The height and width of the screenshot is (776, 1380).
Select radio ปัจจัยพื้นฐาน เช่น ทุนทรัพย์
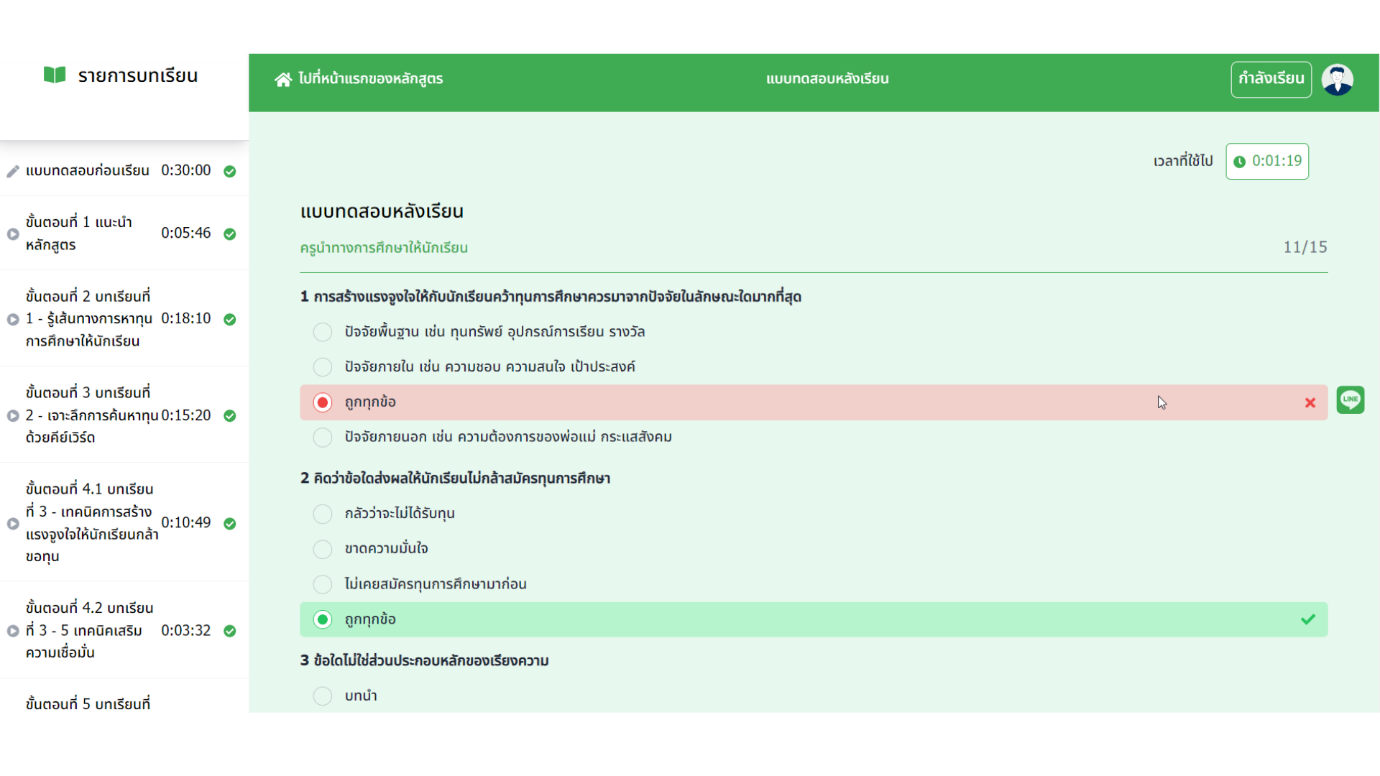[x=322, y=332]
